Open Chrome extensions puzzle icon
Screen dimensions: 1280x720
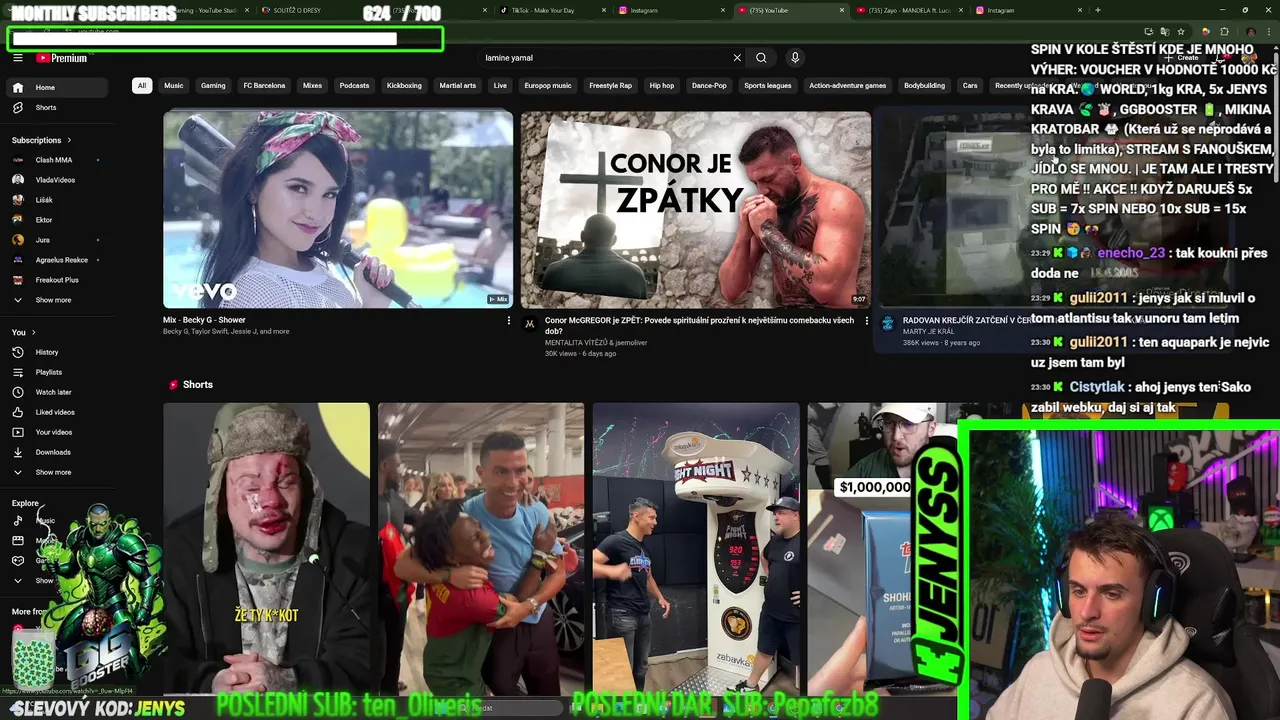1224,31
